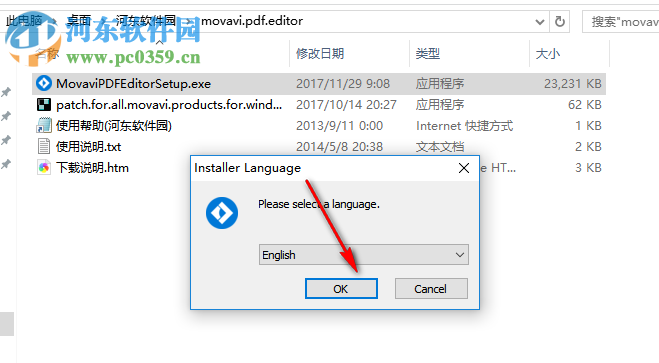Click the Internet 快捷方式 type cell
The height and width of the screenshot is (363, 659).
[x=464, y=126]
